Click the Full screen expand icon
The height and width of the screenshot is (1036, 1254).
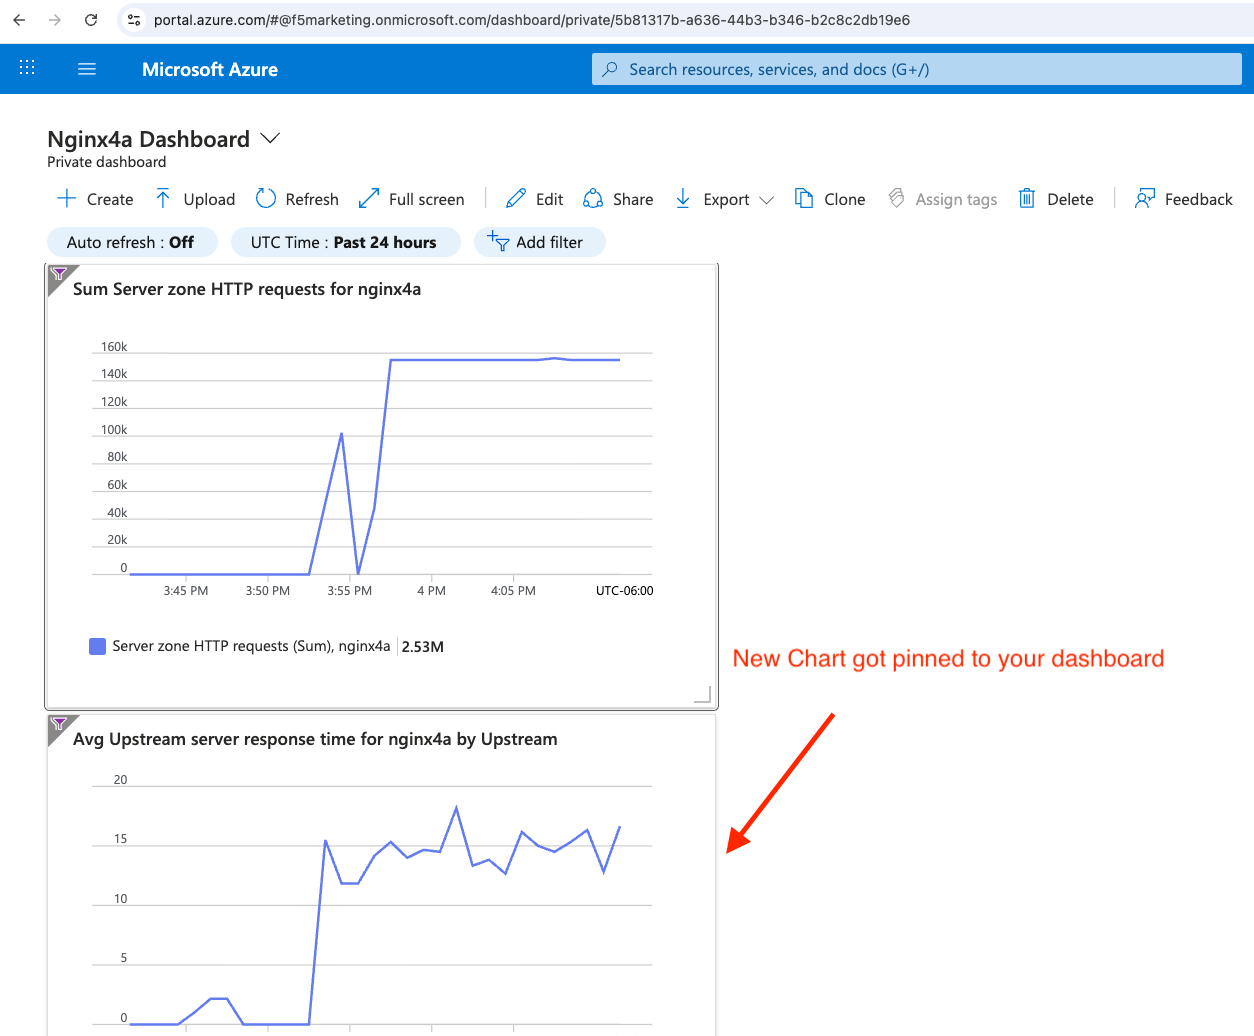(369, 198)
